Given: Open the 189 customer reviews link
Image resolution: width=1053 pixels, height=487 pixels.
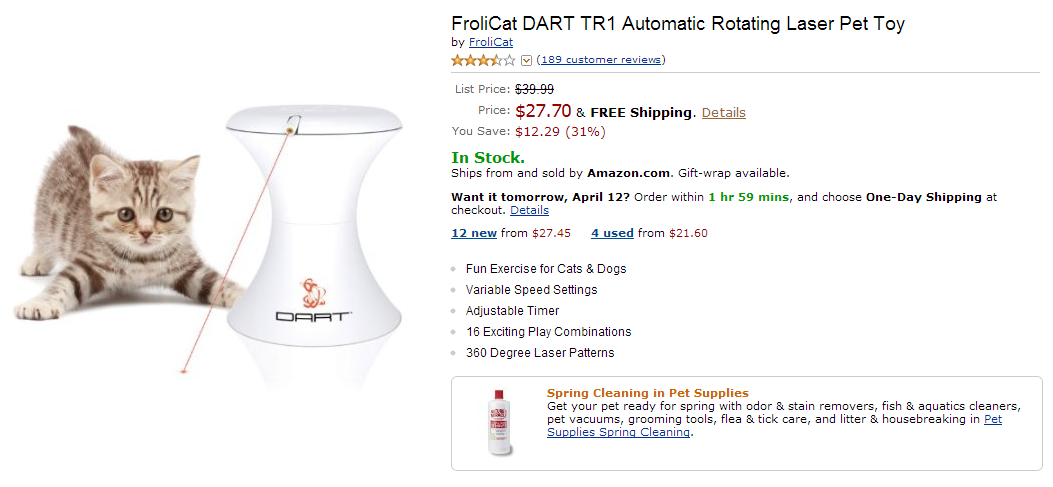Looking at the screenshot, I should coord(601,60).
